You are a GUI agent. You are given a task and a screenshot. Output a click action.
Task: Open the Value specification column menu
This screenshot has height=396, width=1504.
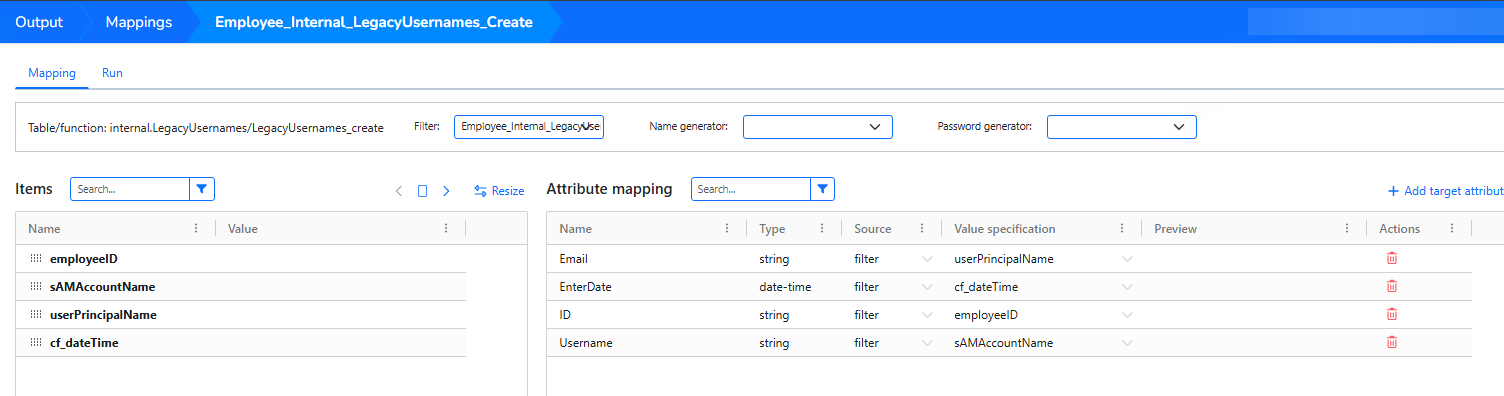1122,229
